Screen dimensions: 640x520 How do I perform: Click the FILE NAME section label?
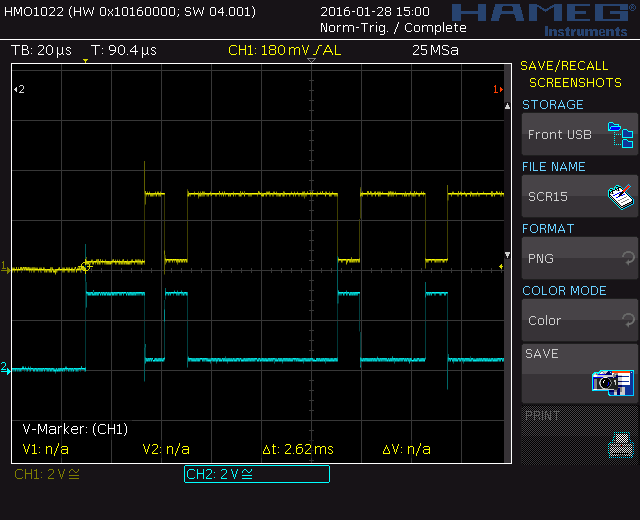[x=553, y=167]
